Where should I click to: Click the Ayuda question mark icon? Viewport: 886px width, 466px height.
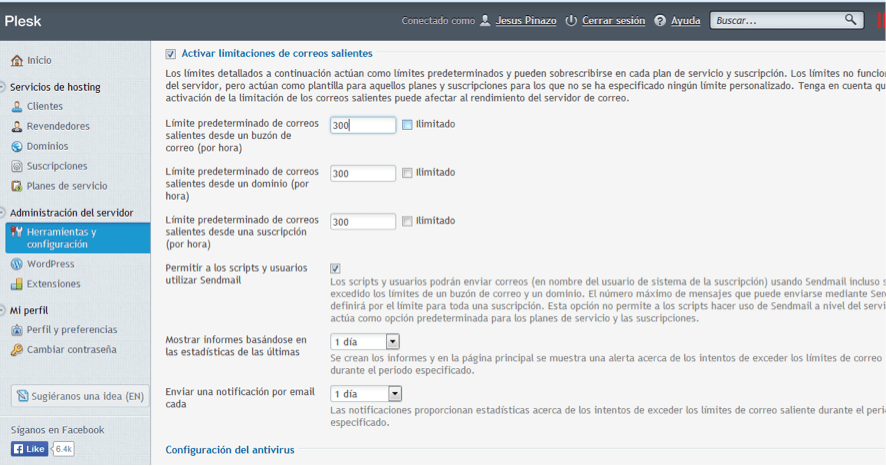(659, 21)
